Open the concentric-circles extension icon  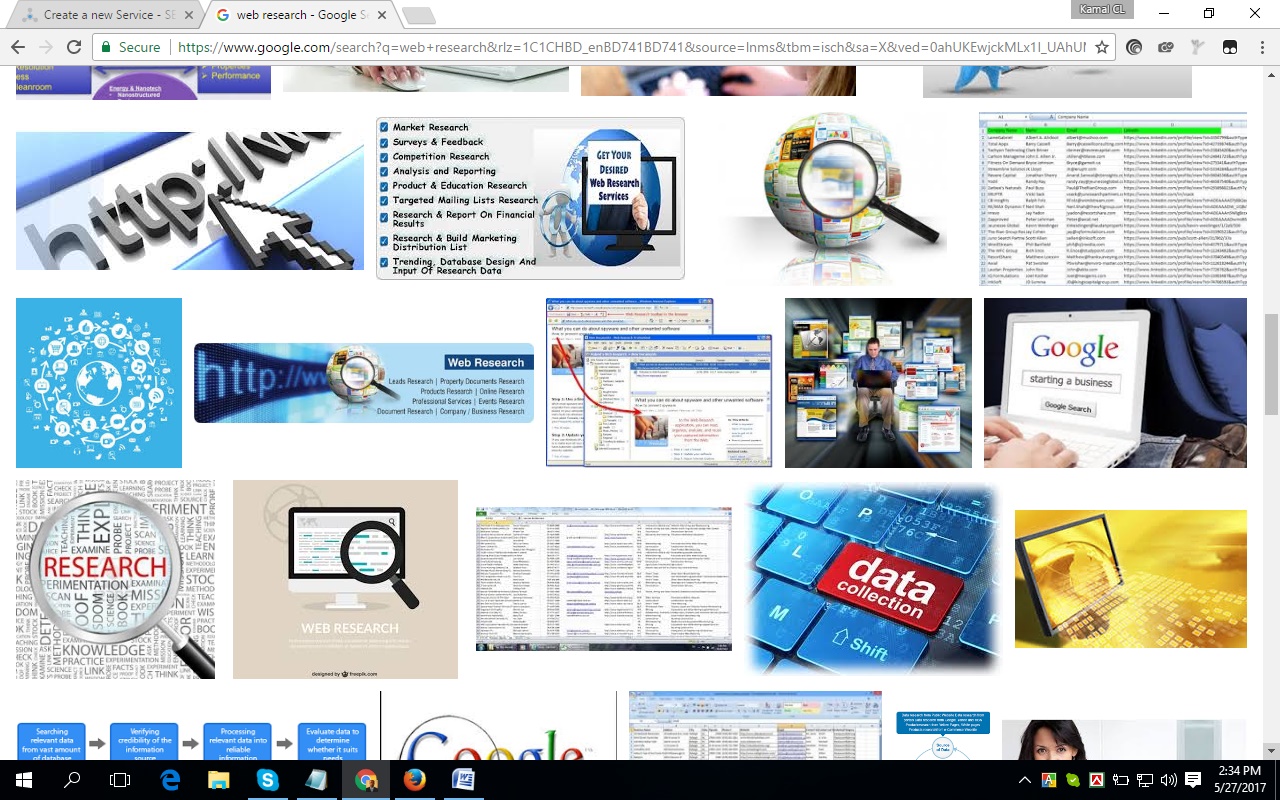(x=1134, y=47)
